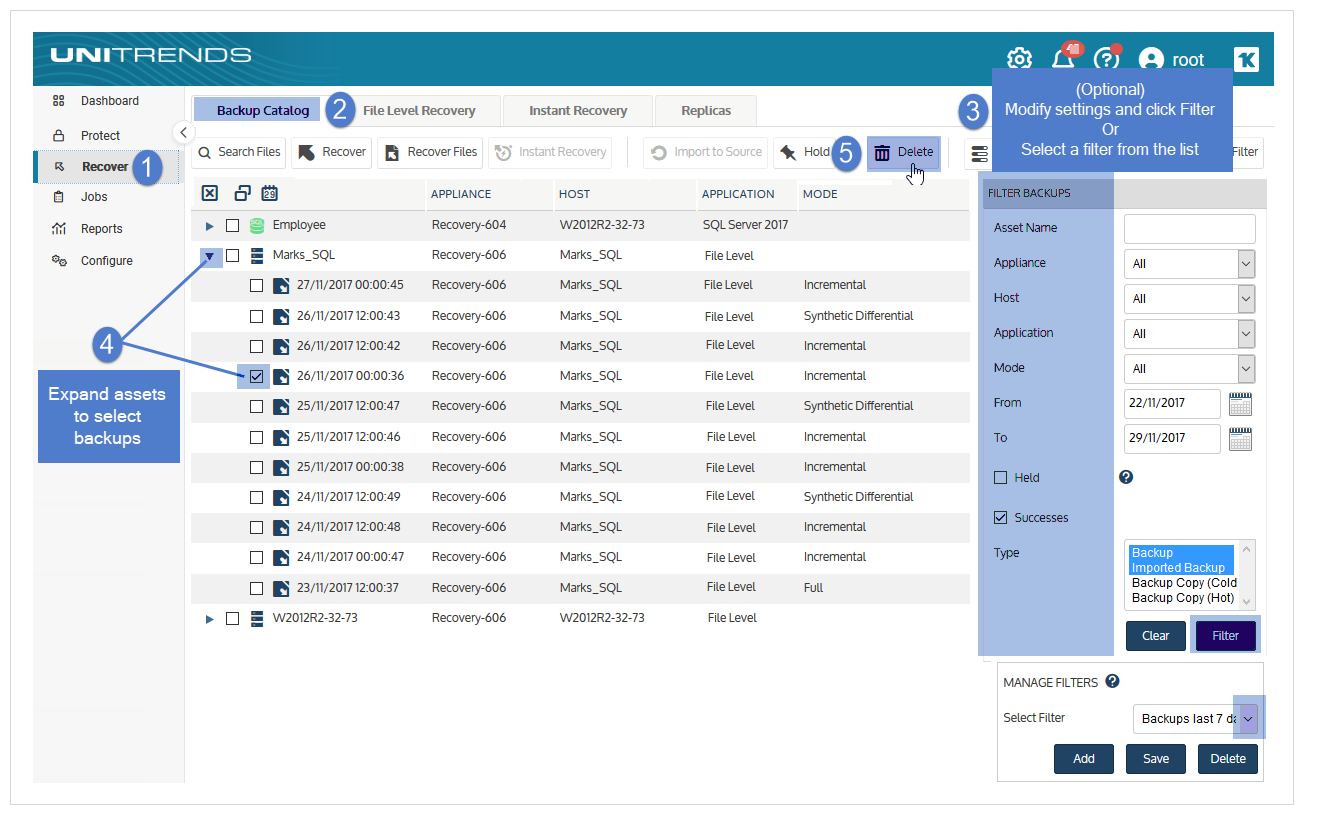Click the To date field 29/11/2017
The height and width of the screenshot is (831, 1327).
1173,438
